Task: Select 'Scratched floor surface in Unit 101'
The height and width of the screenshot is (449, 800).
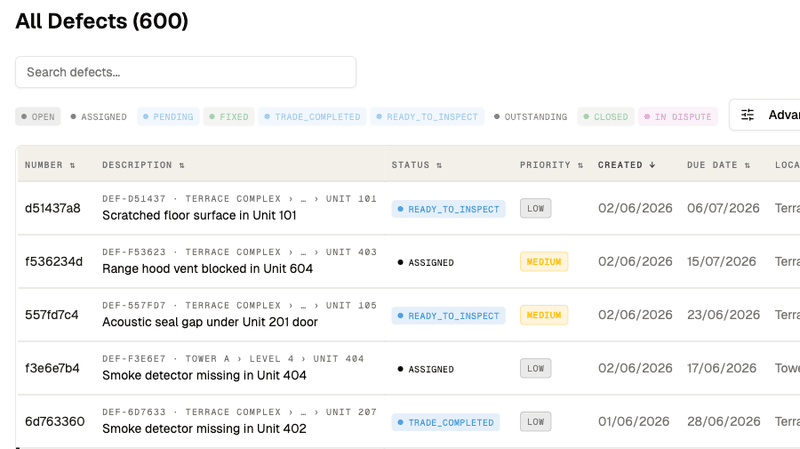Action: 199,215
